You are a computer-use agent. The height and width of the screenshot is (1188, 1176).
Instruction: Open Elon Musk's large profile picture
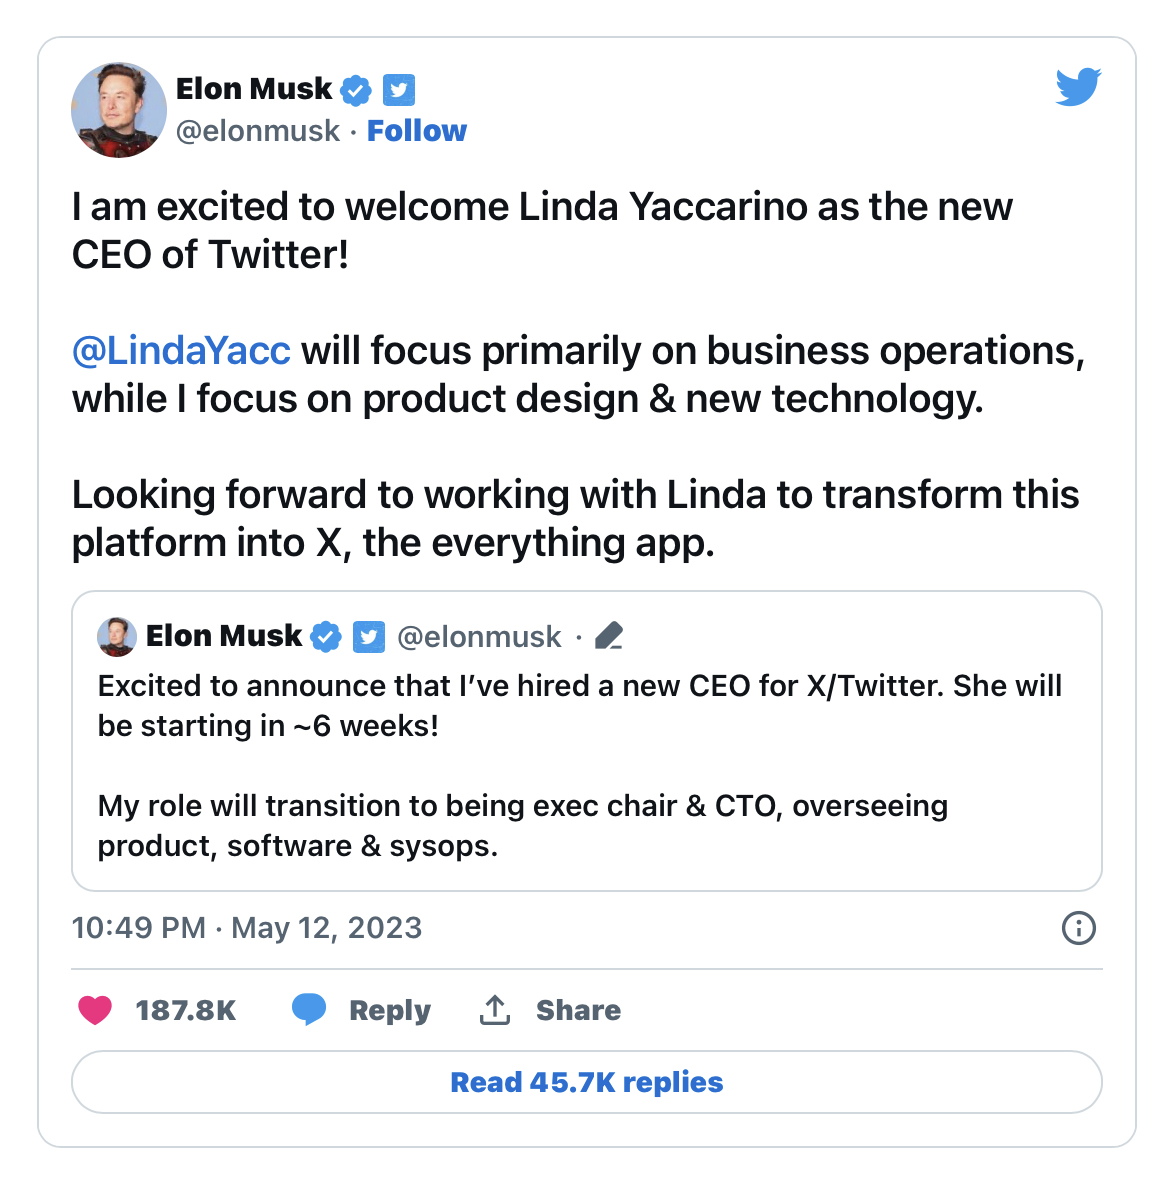coord(119,110)
